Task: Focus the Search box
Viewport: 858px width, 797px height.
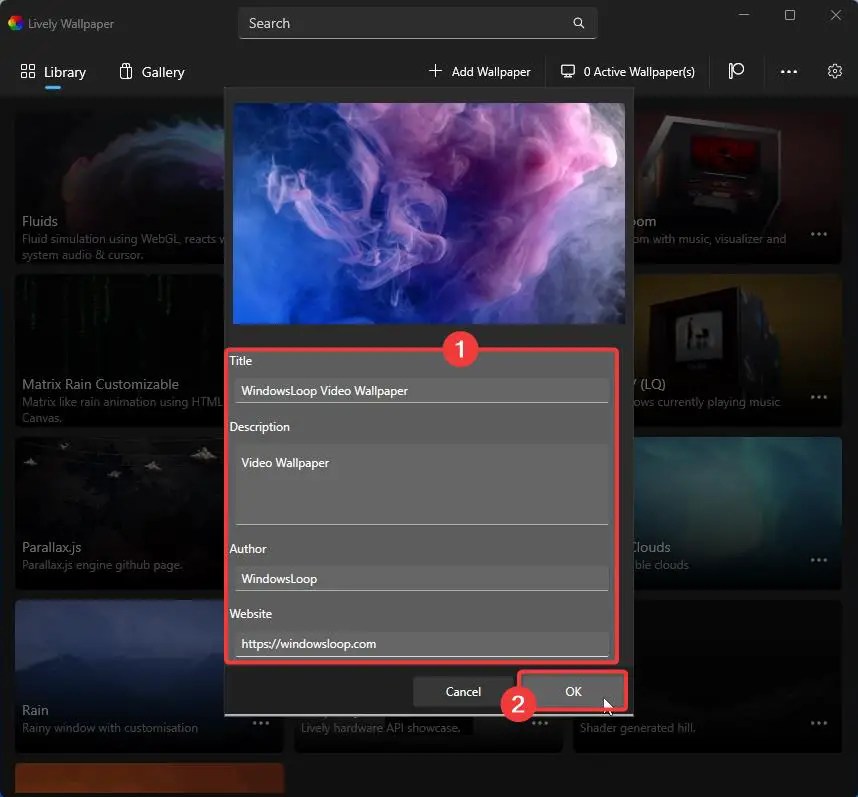Action: tap(418, 23)
